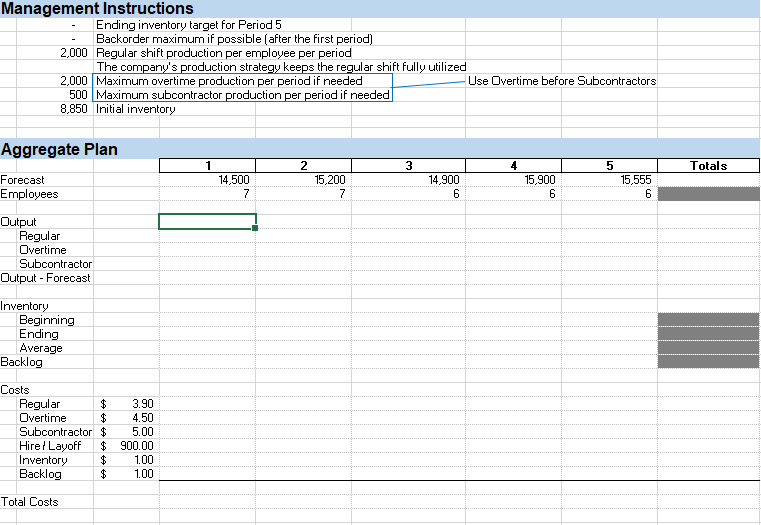Select column header period 3
Screen dimensions: 761x525
408,166
